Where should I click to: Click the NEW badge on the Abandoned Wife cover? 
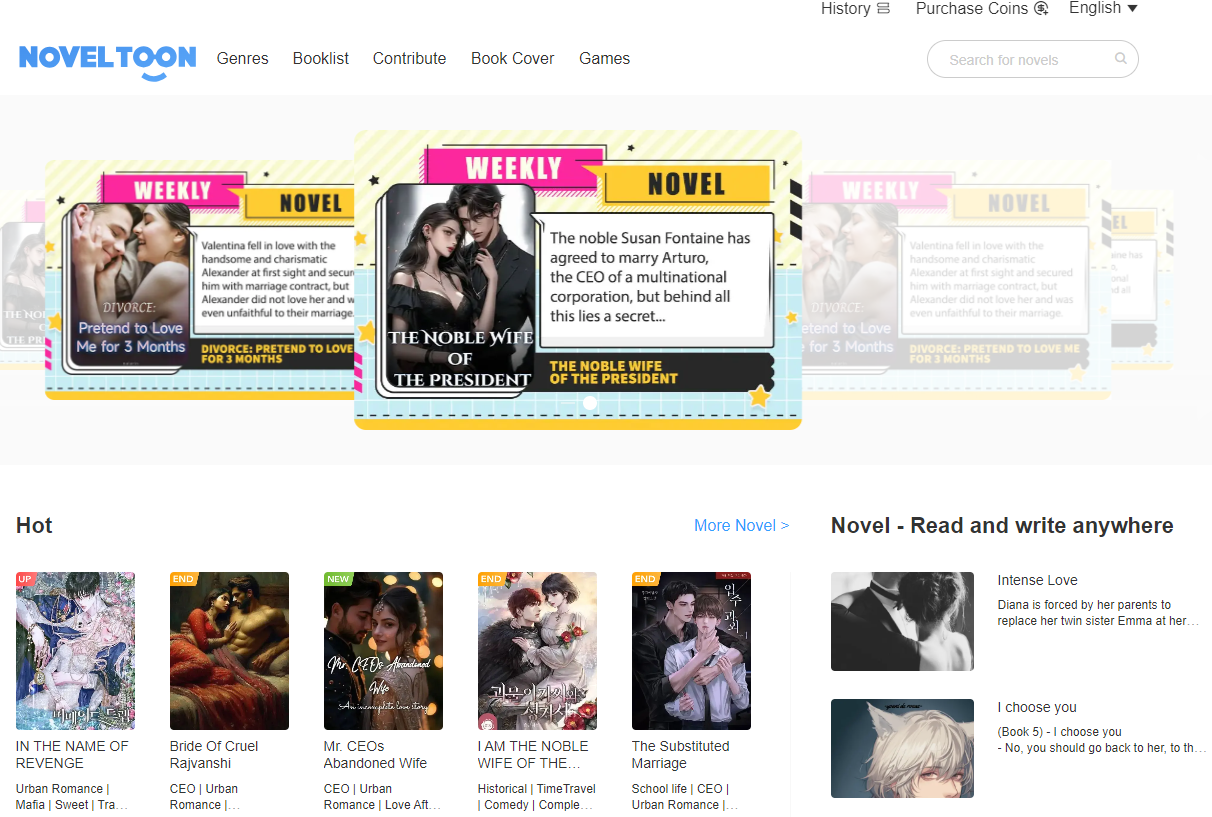[338, 578]
